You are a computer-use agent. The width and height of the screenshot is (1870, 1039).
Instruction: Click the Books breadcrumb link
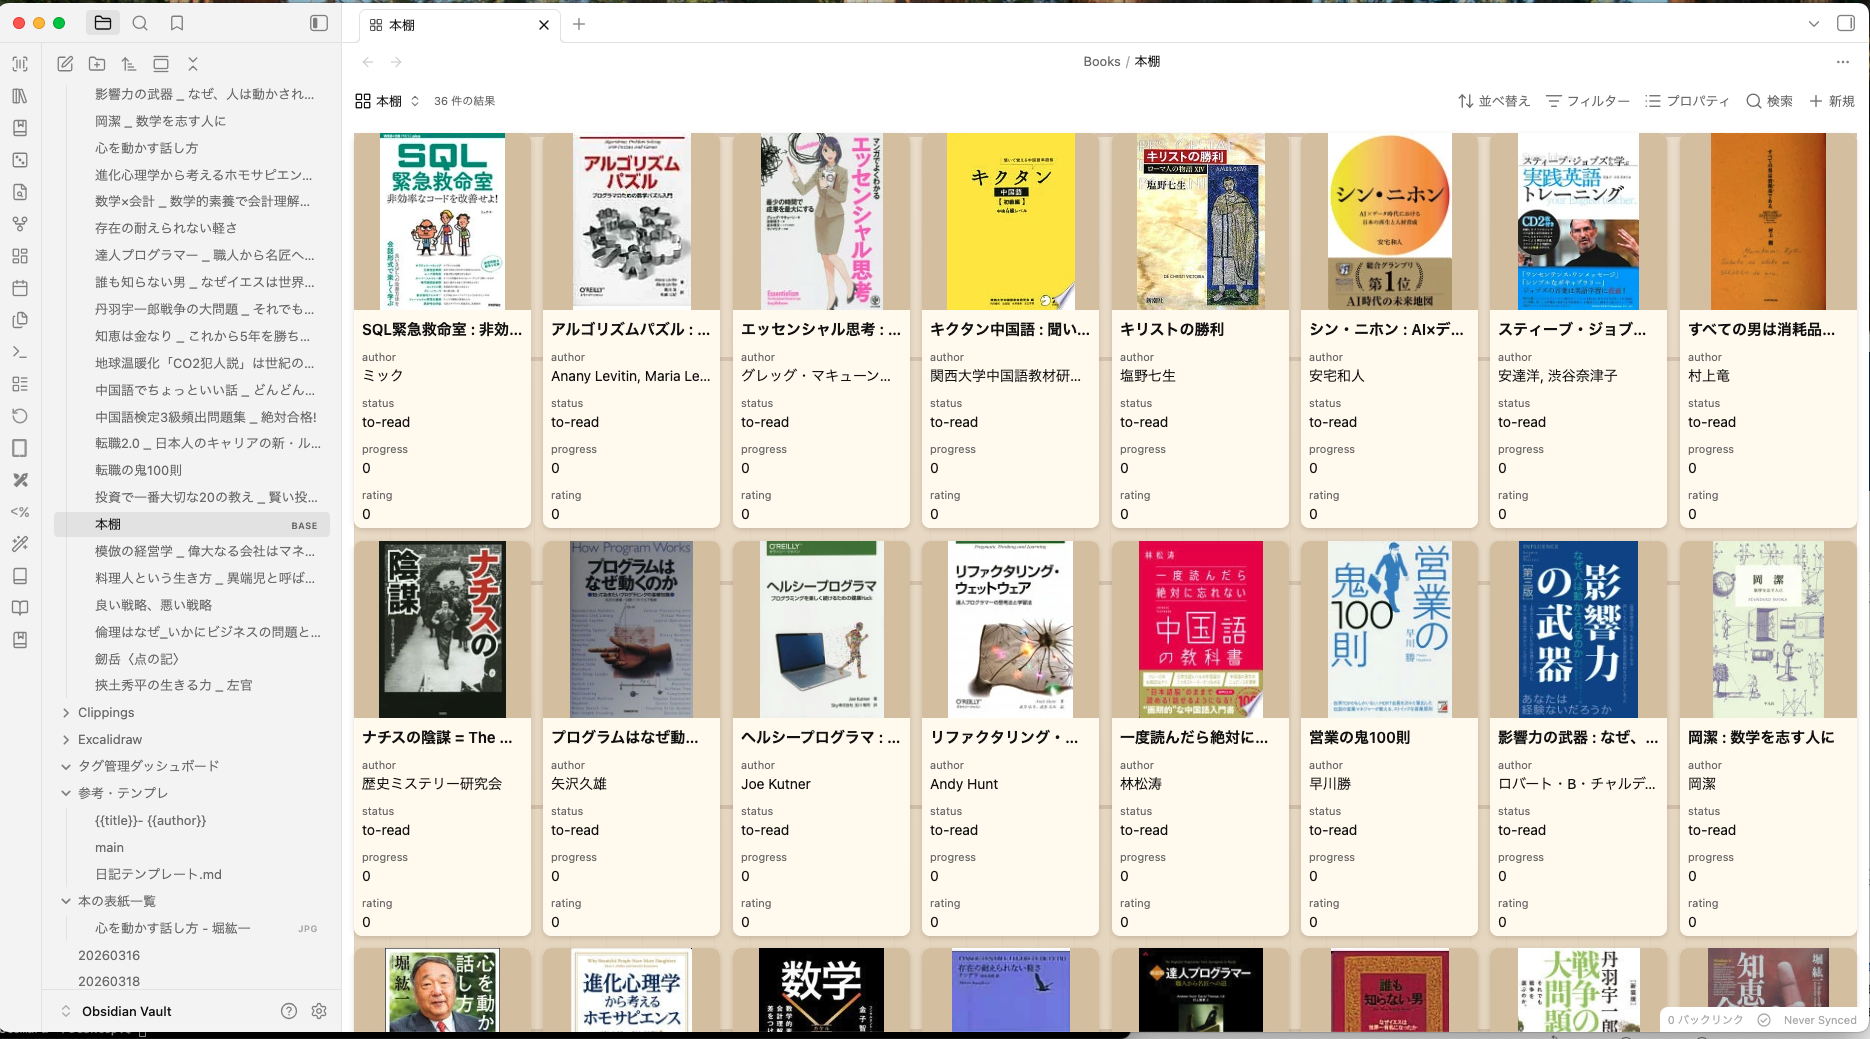pos(1101,62)
